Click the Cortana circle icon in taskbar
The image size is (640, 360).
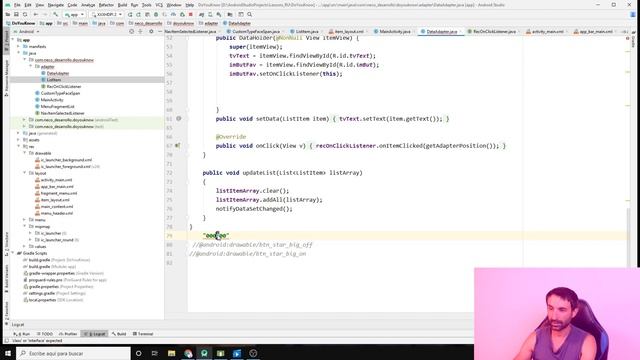(x=138, y=353)
